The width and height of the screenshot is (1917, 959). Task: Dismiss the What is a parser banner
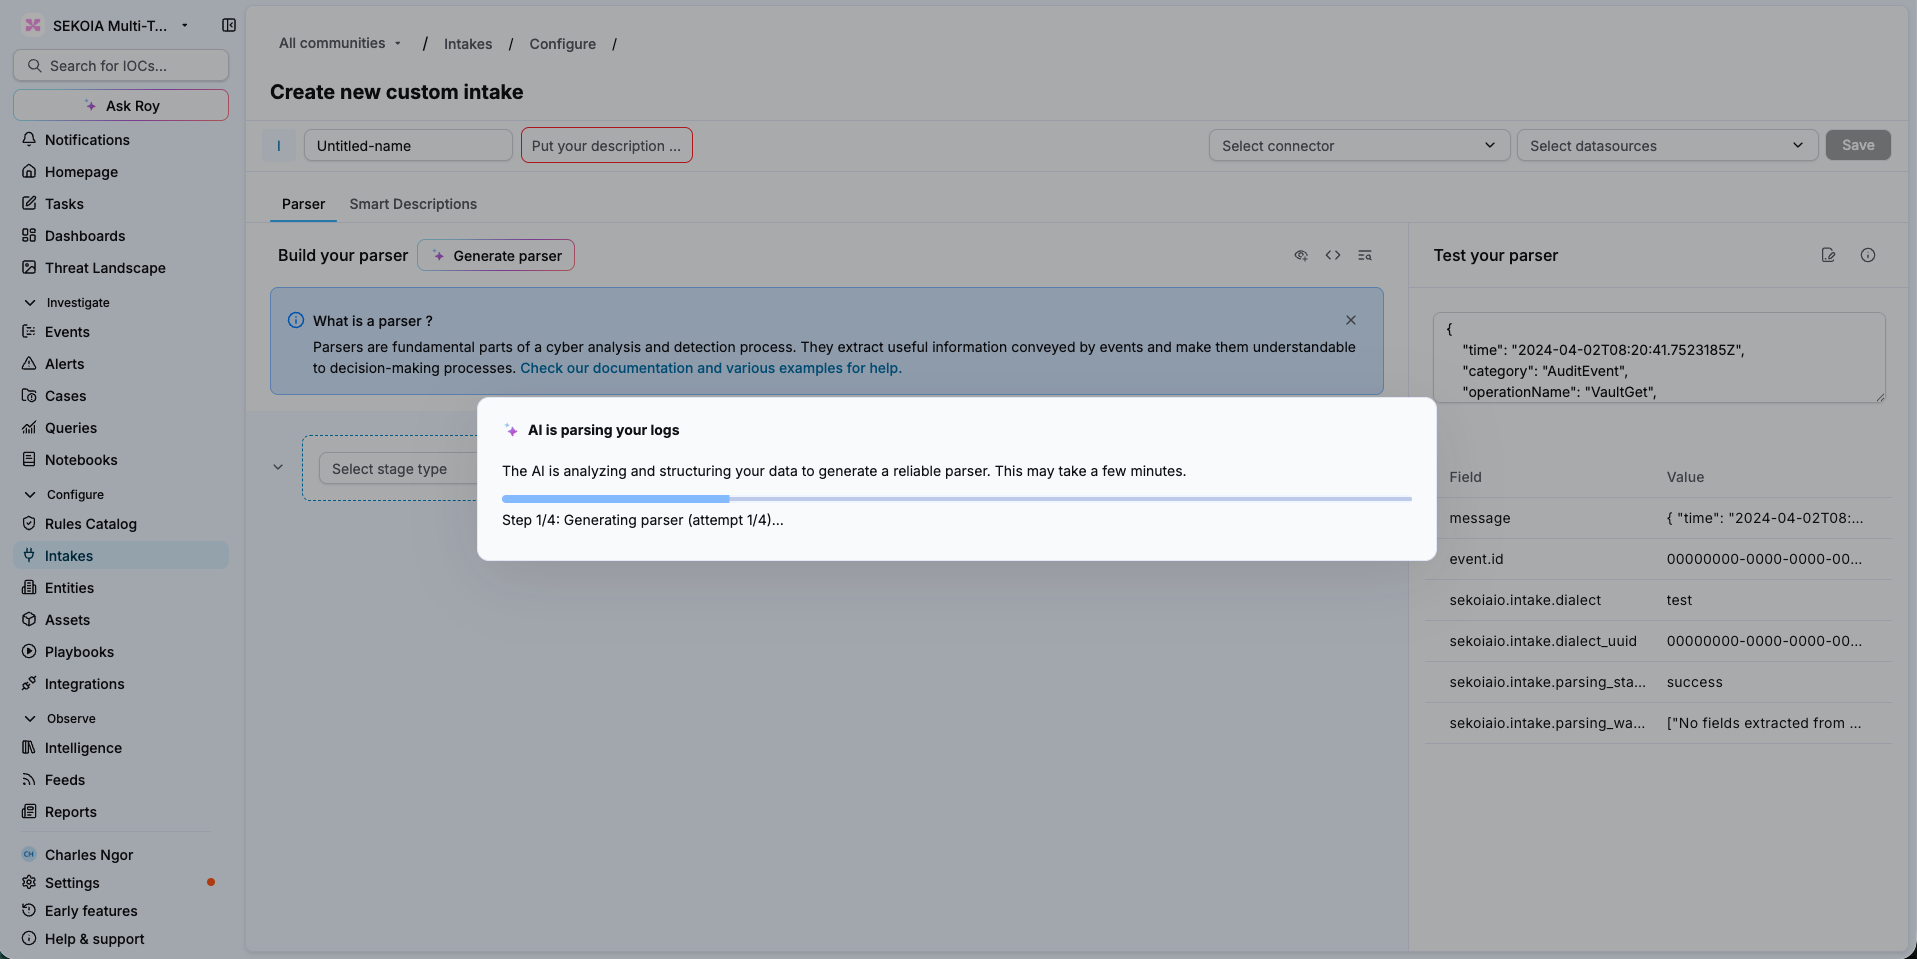[1351, 320]
